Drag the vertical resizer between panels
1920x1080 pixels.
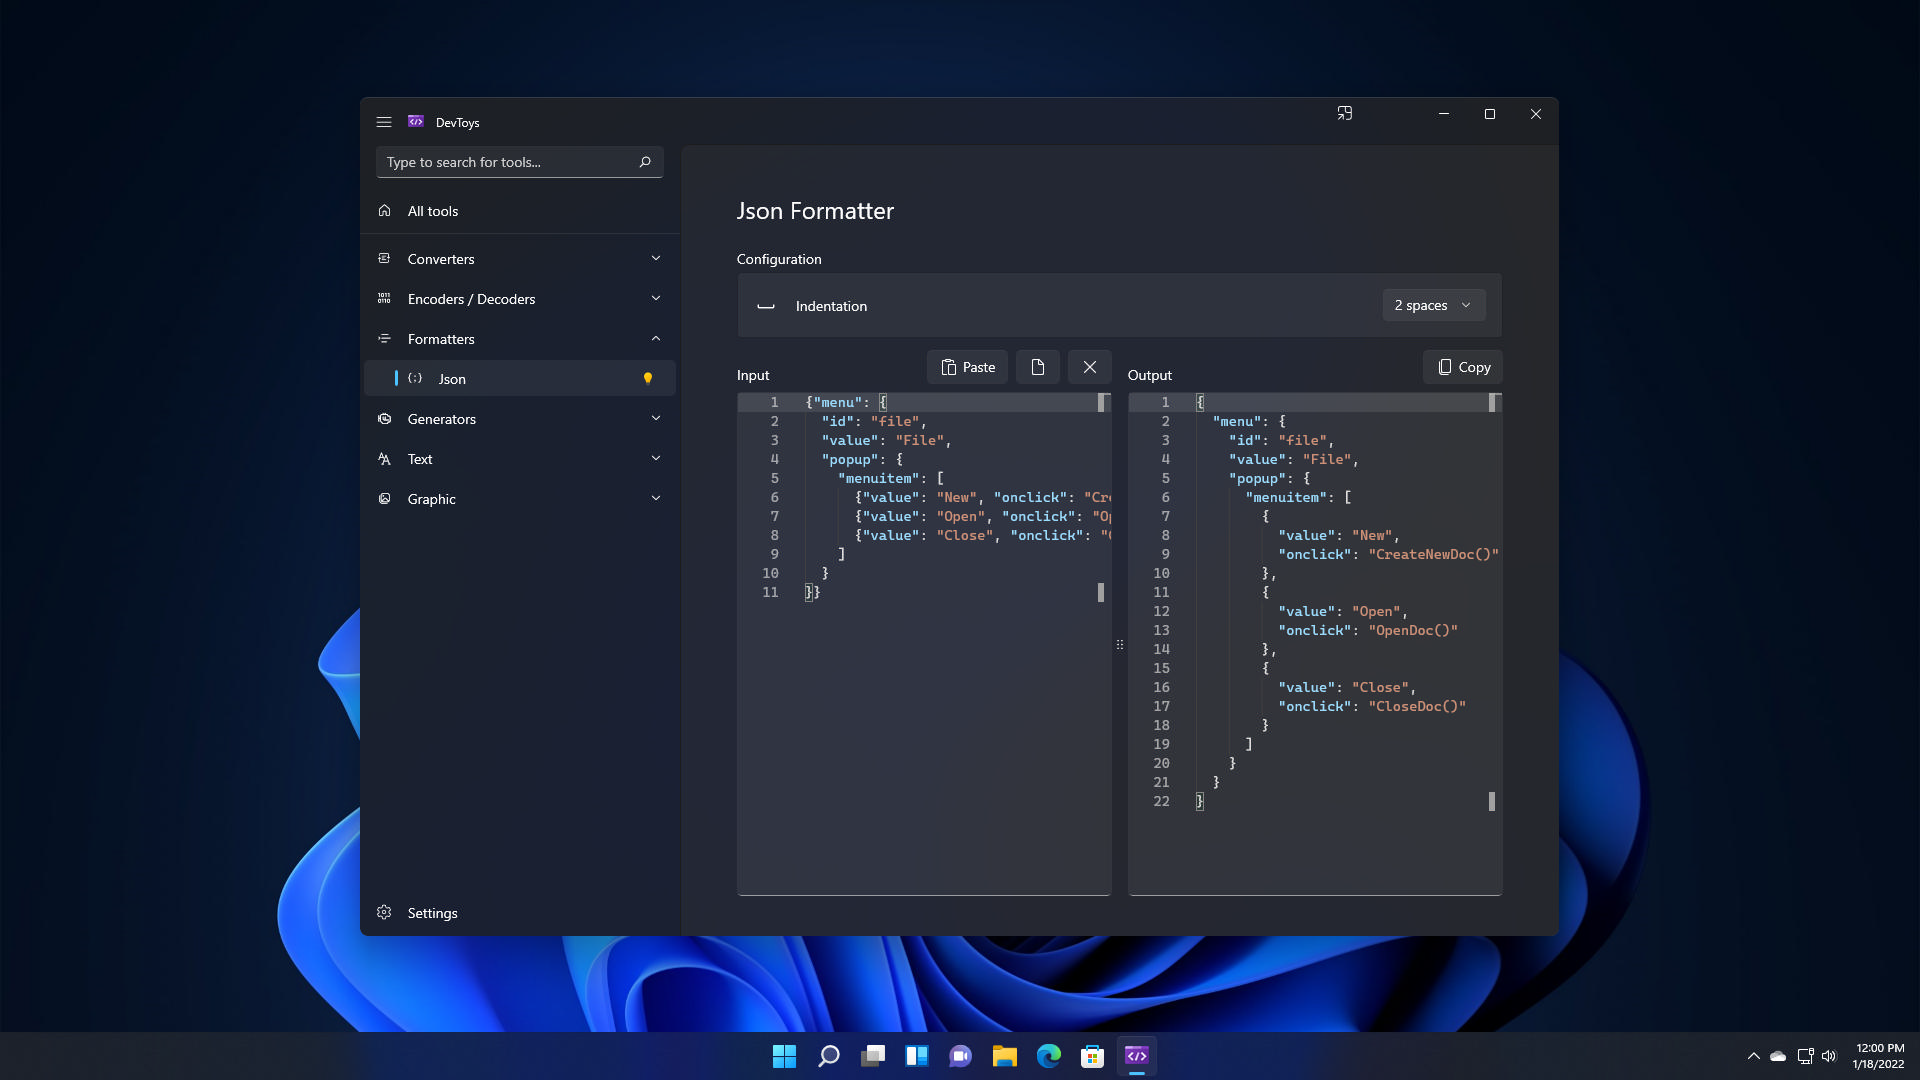[x=1120, y=645]
